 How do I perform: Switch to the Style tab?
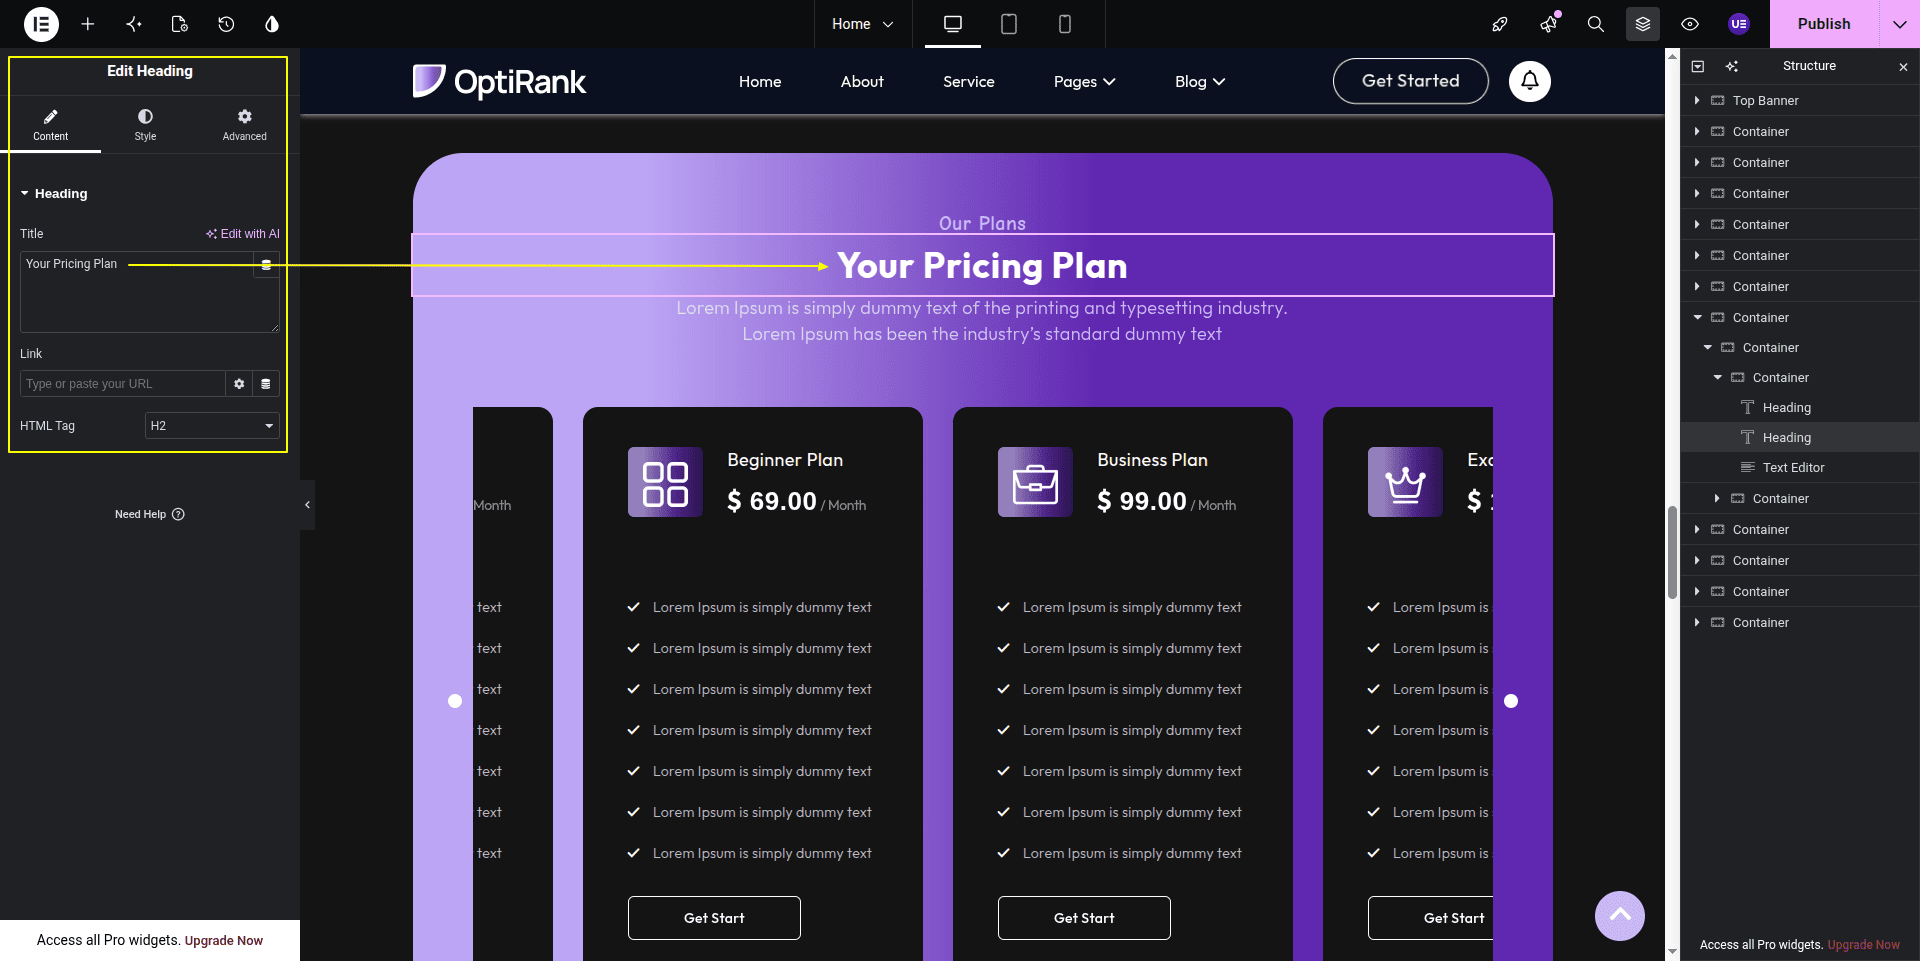pos(146,125)
